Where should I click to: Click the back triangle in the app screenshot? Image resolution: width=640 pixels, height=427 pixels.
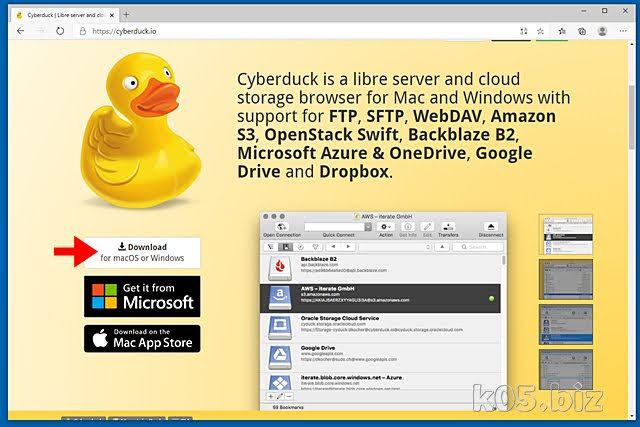[333, 247]
